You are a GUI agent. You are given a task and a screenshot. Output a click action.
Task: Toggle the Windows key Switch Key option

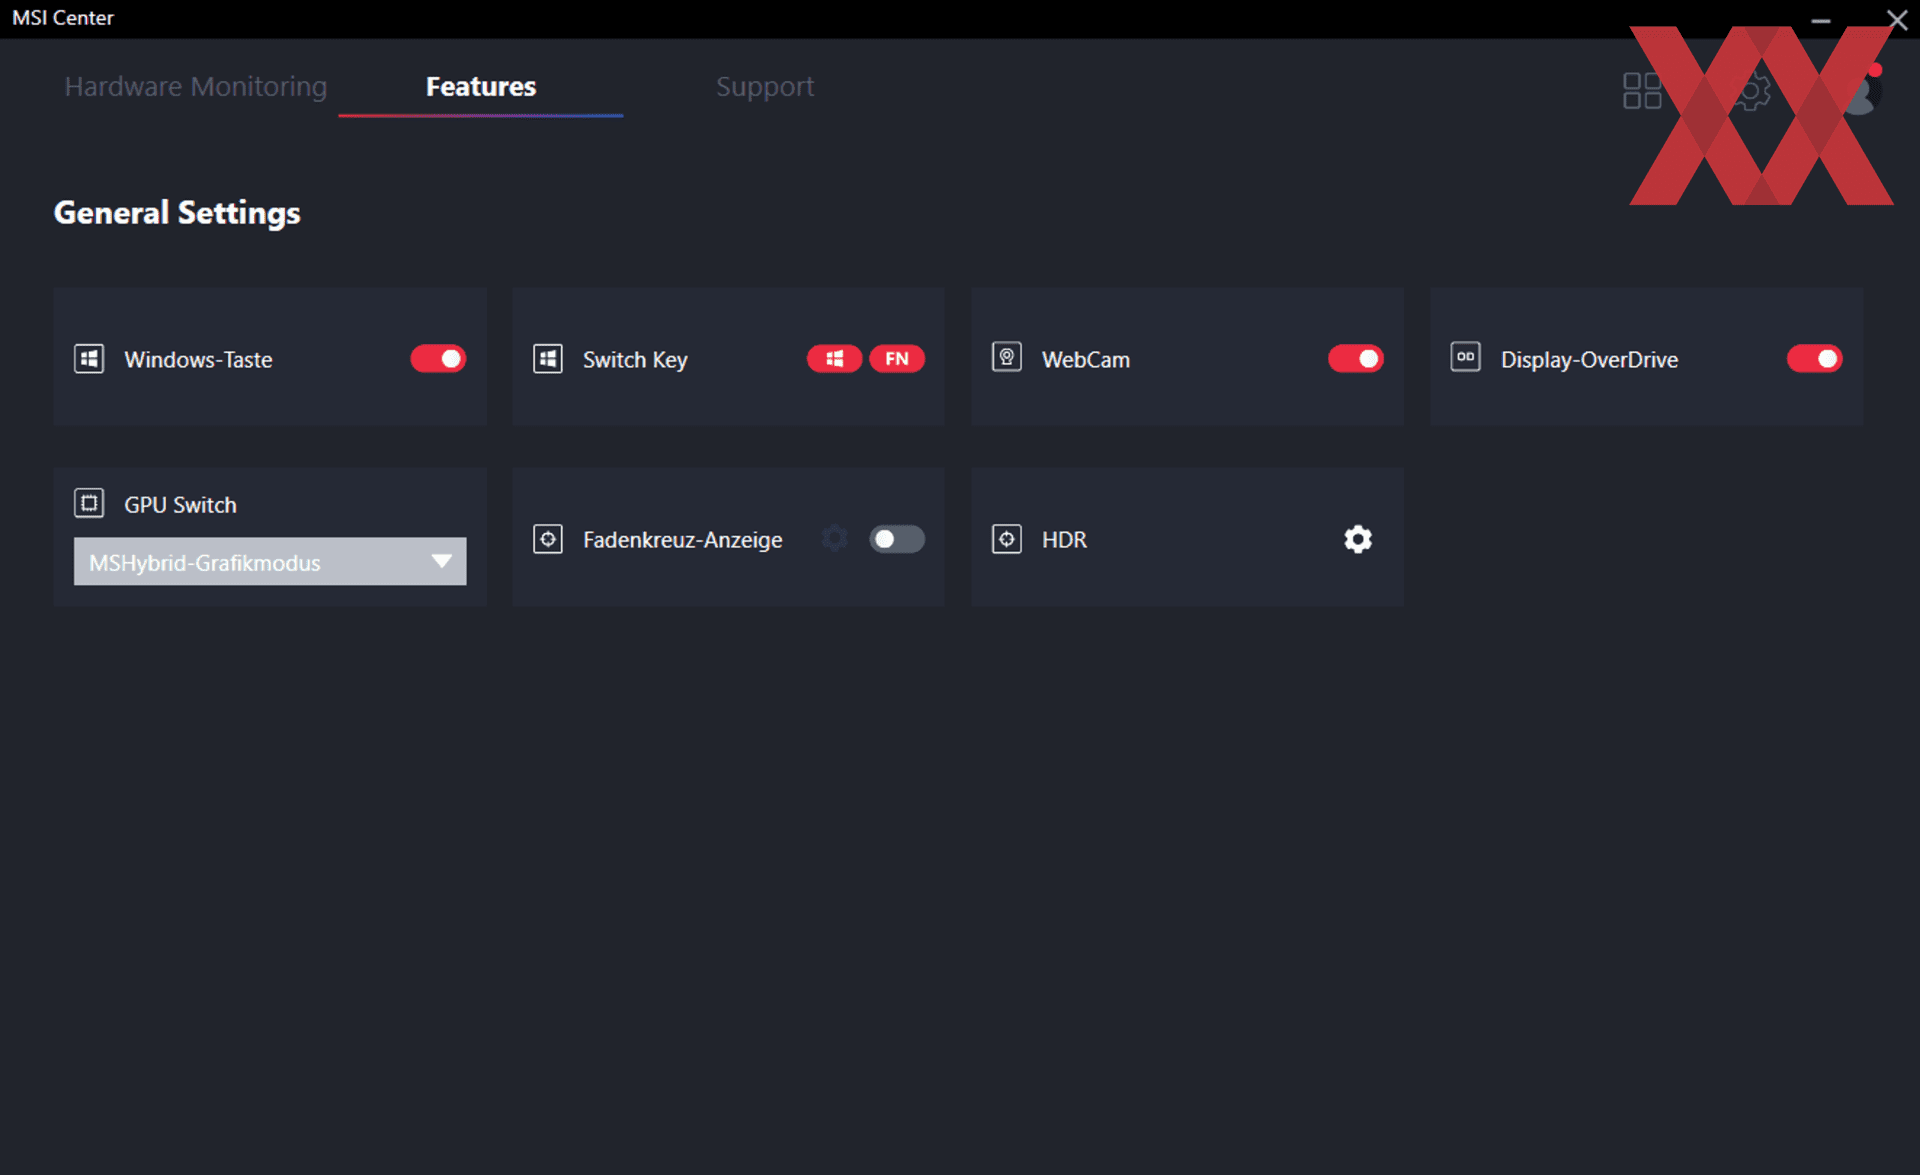[834, 359]
